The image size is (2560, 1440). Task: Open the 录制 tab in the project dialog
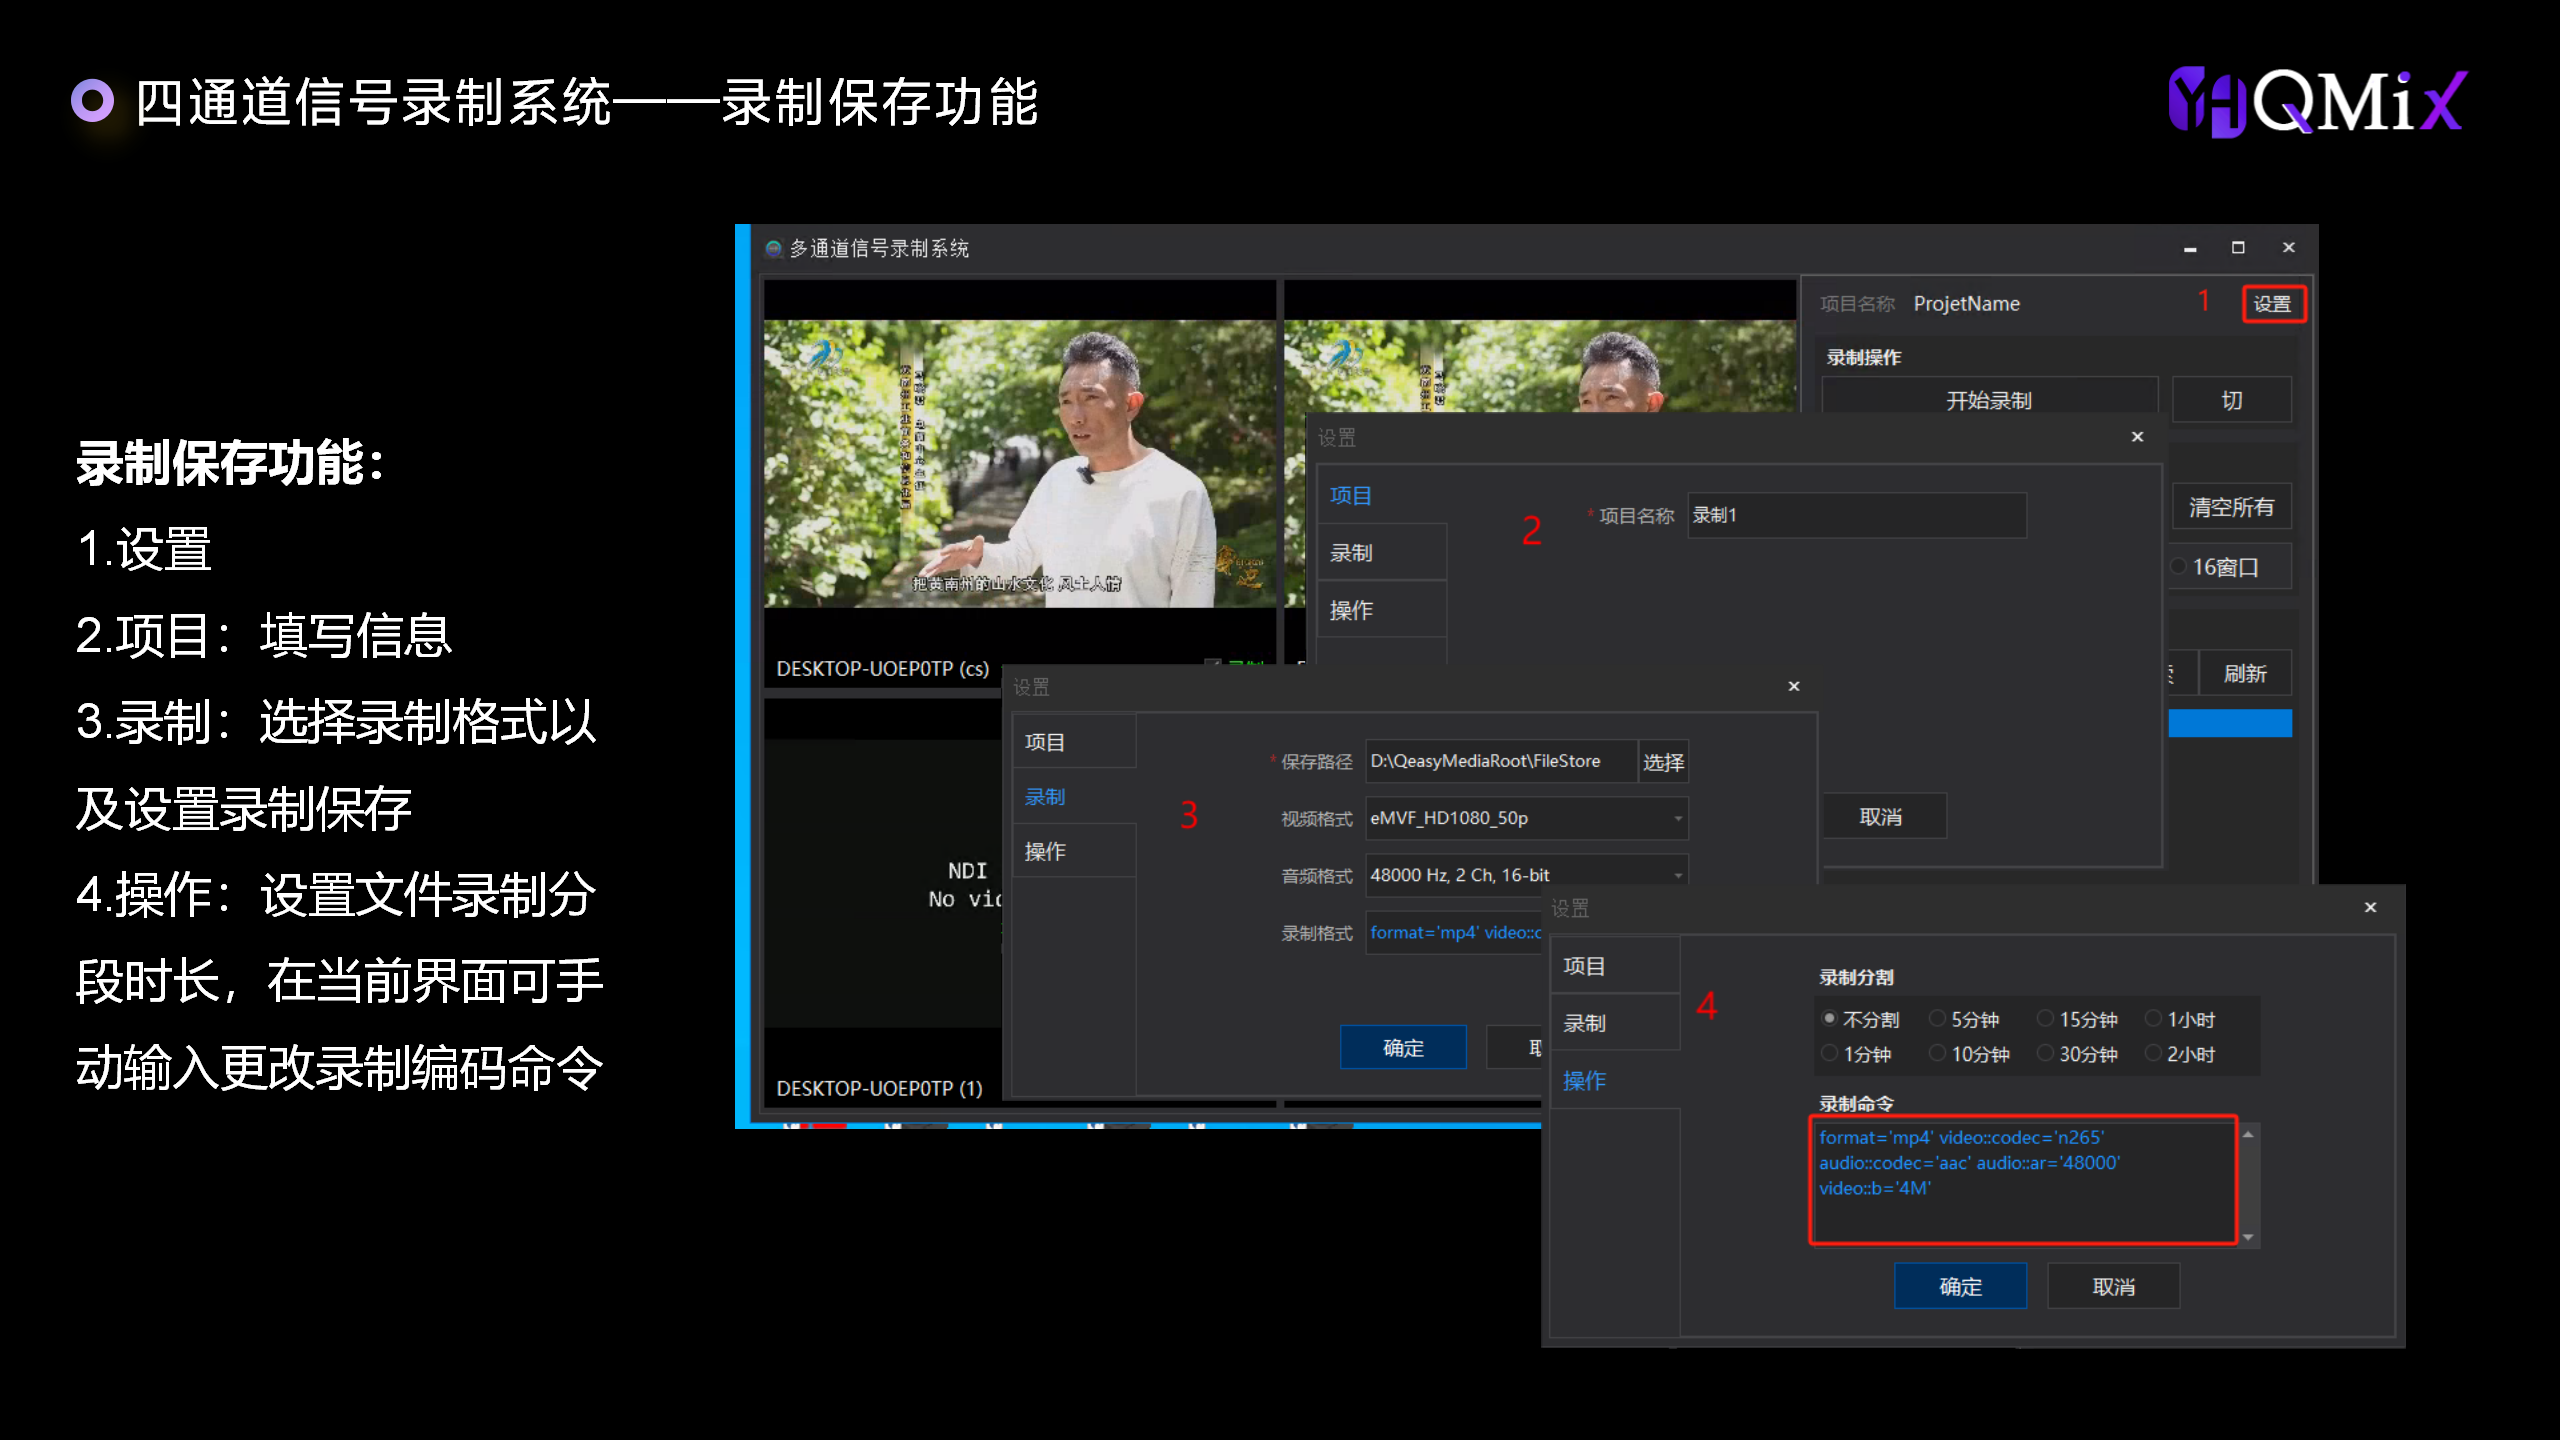[1352, 553]
